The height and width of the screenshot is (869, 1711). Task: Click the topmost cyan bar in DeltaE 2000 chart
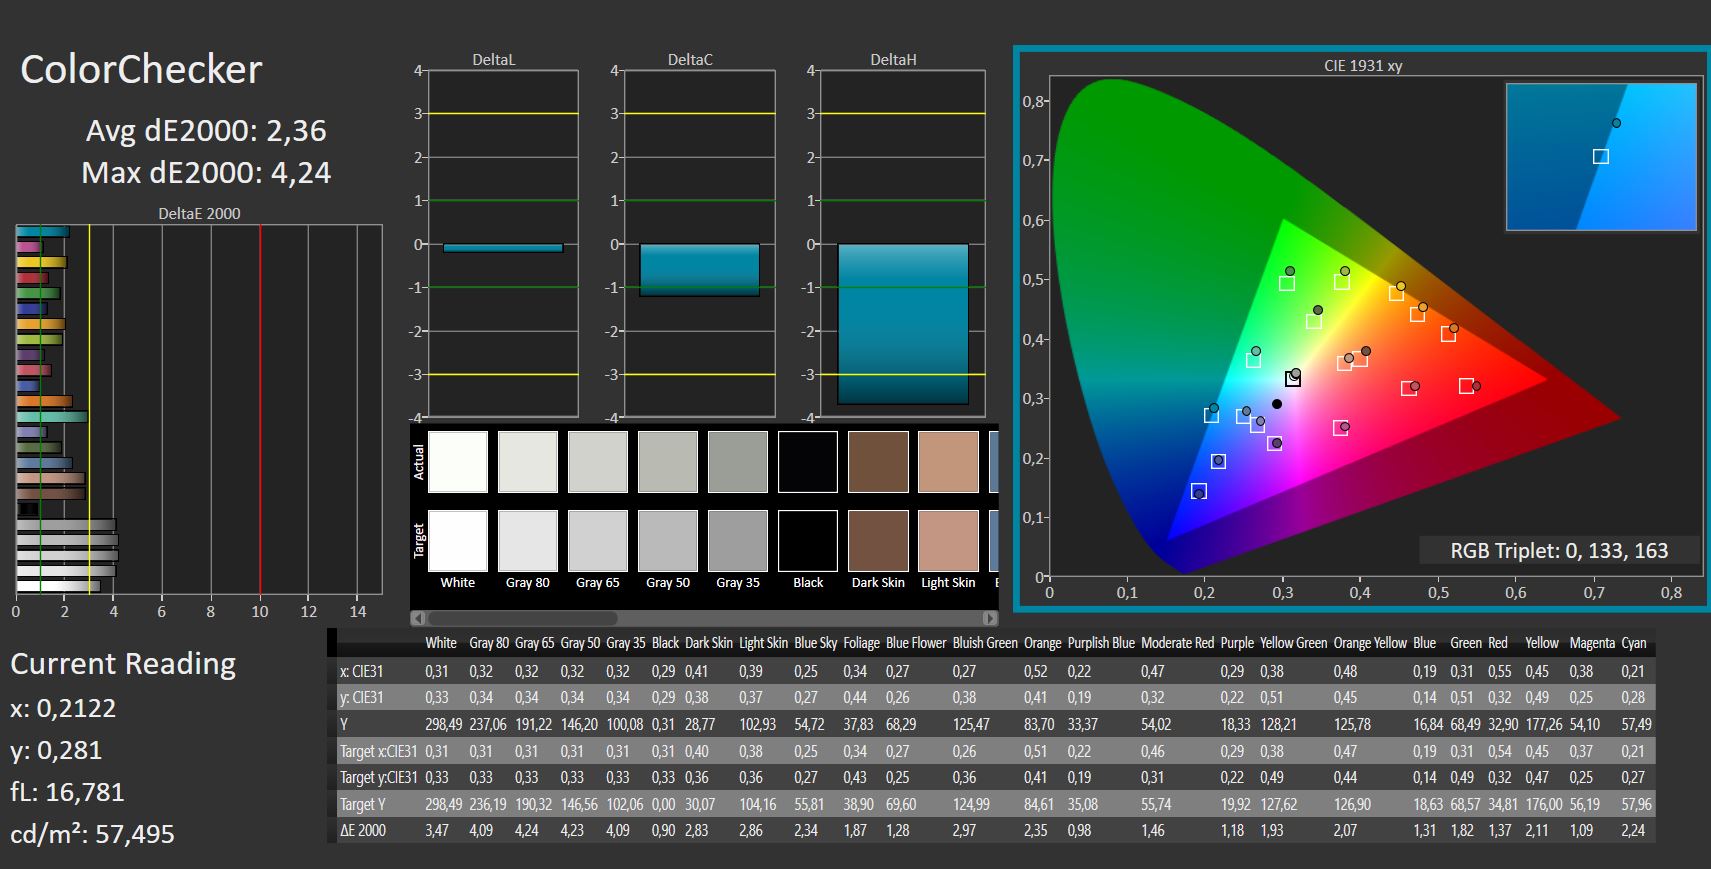(42, 232)
